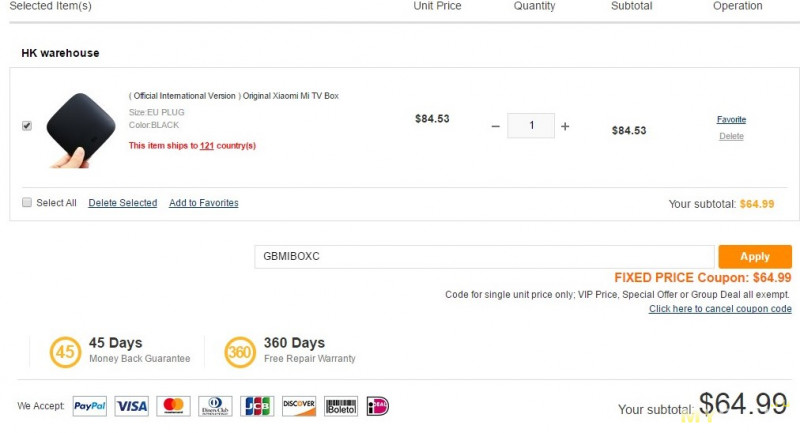
Task: Click the iDEAL payment icon
Action: click(x=378, y=406)
